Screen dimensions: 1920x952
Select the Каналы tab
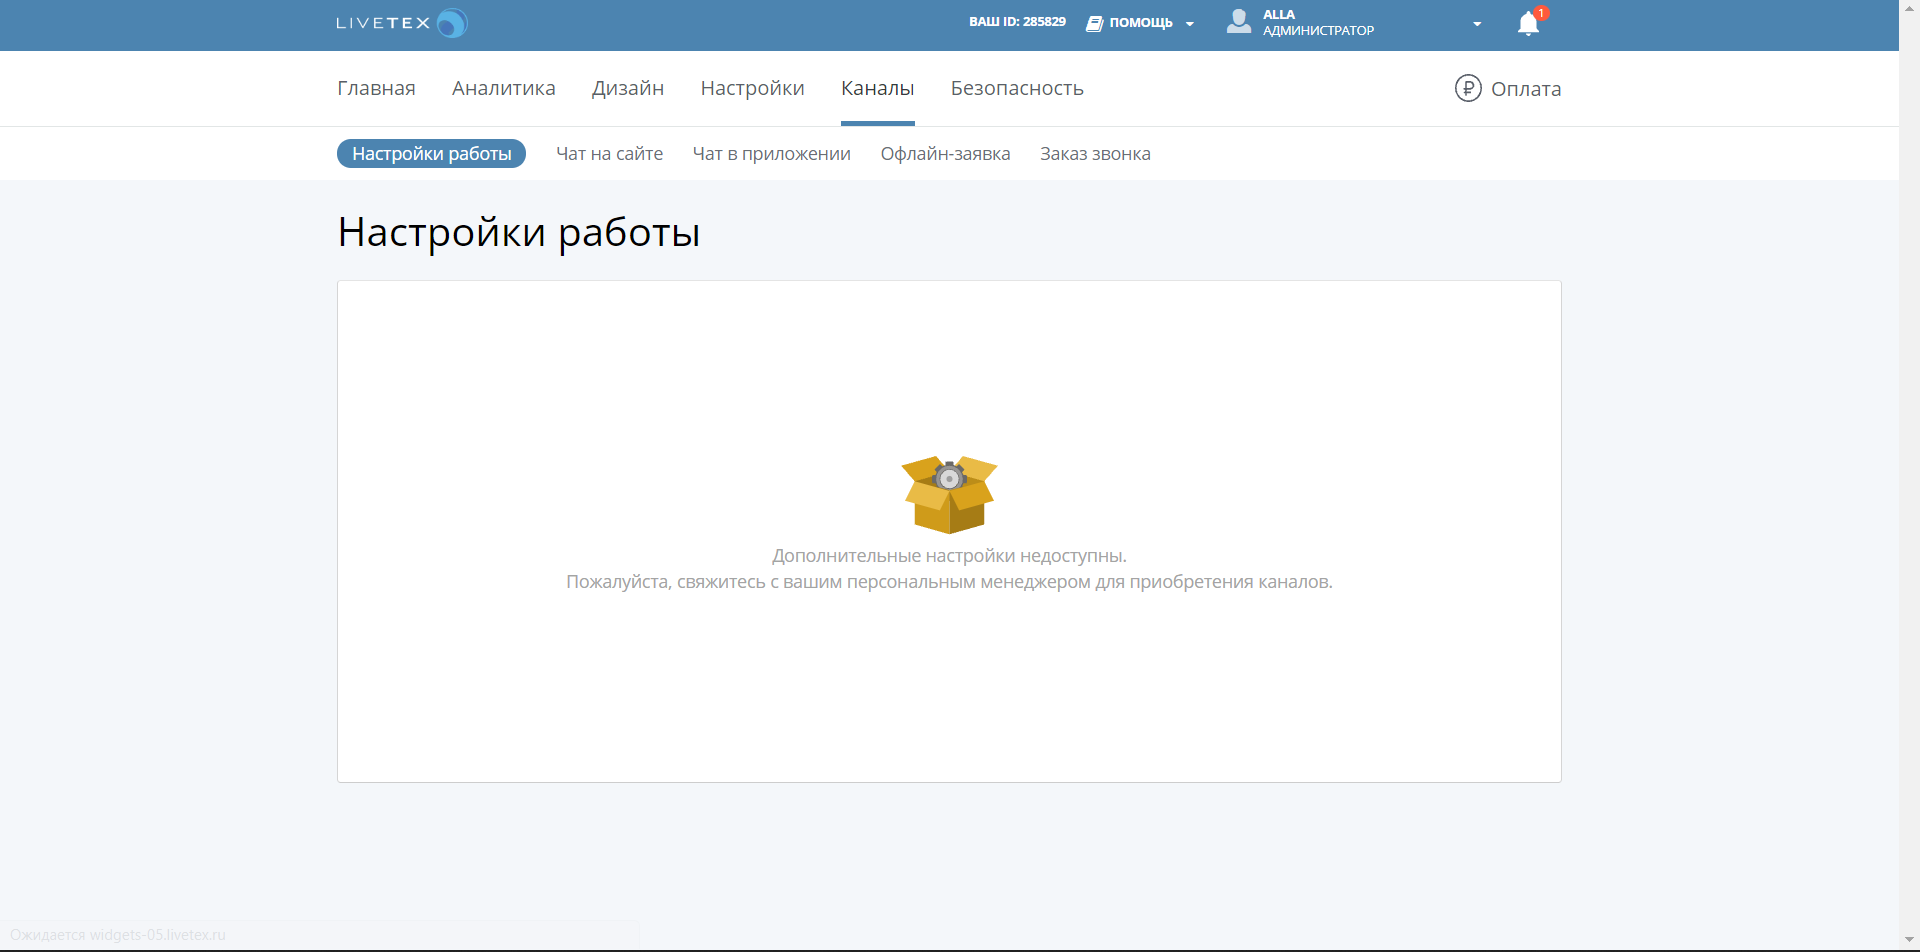point(878,88)
